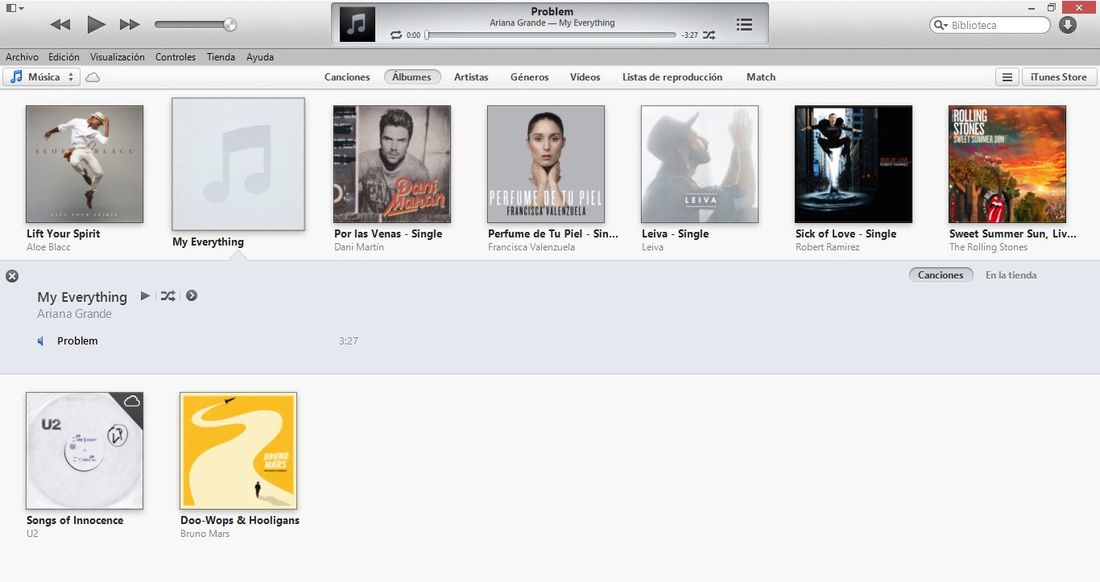
Task: Open the Controles menu
Action: point(175,57)
